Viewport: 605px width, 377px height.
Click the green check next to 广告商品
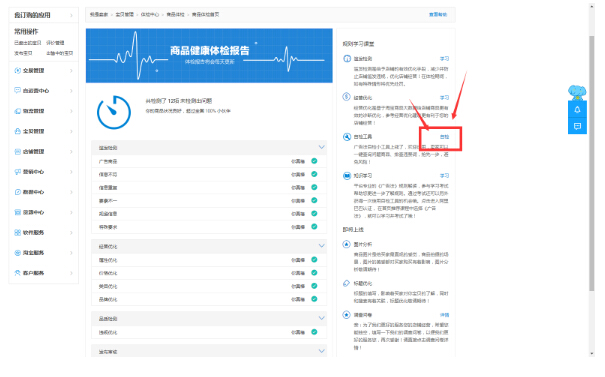tap(314, 161)
